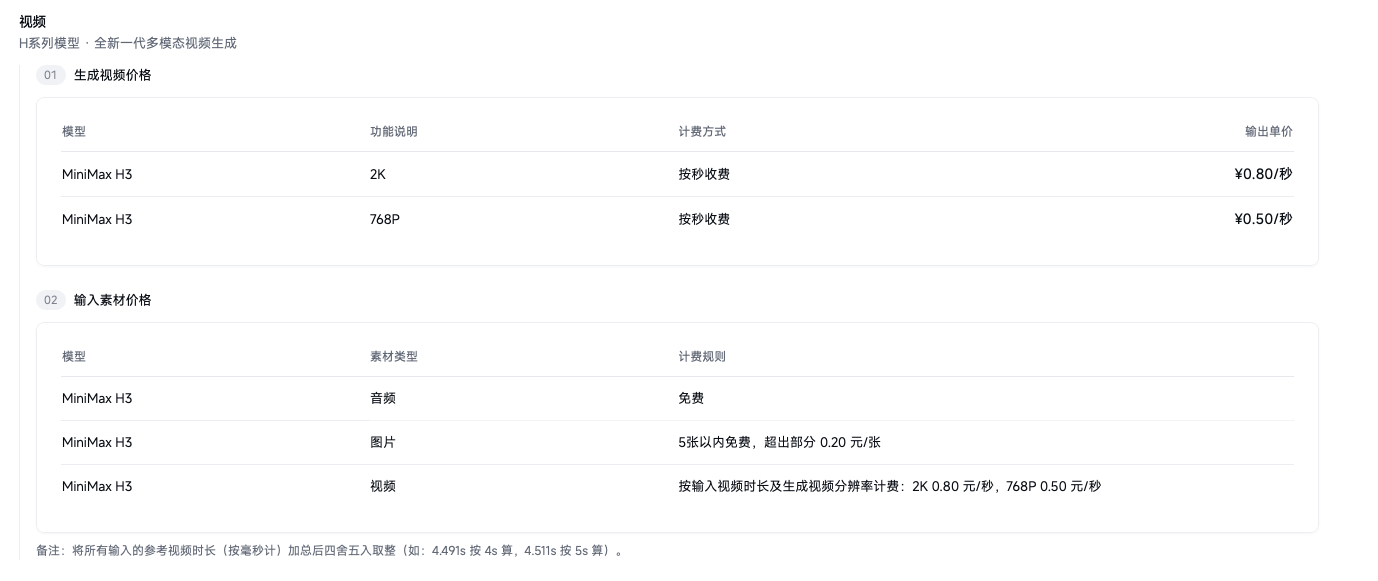Image resolution: width=1378 pixels, height=581 pixels.
Task: Click the 输出单价 column header
Action: [1268, 132]
